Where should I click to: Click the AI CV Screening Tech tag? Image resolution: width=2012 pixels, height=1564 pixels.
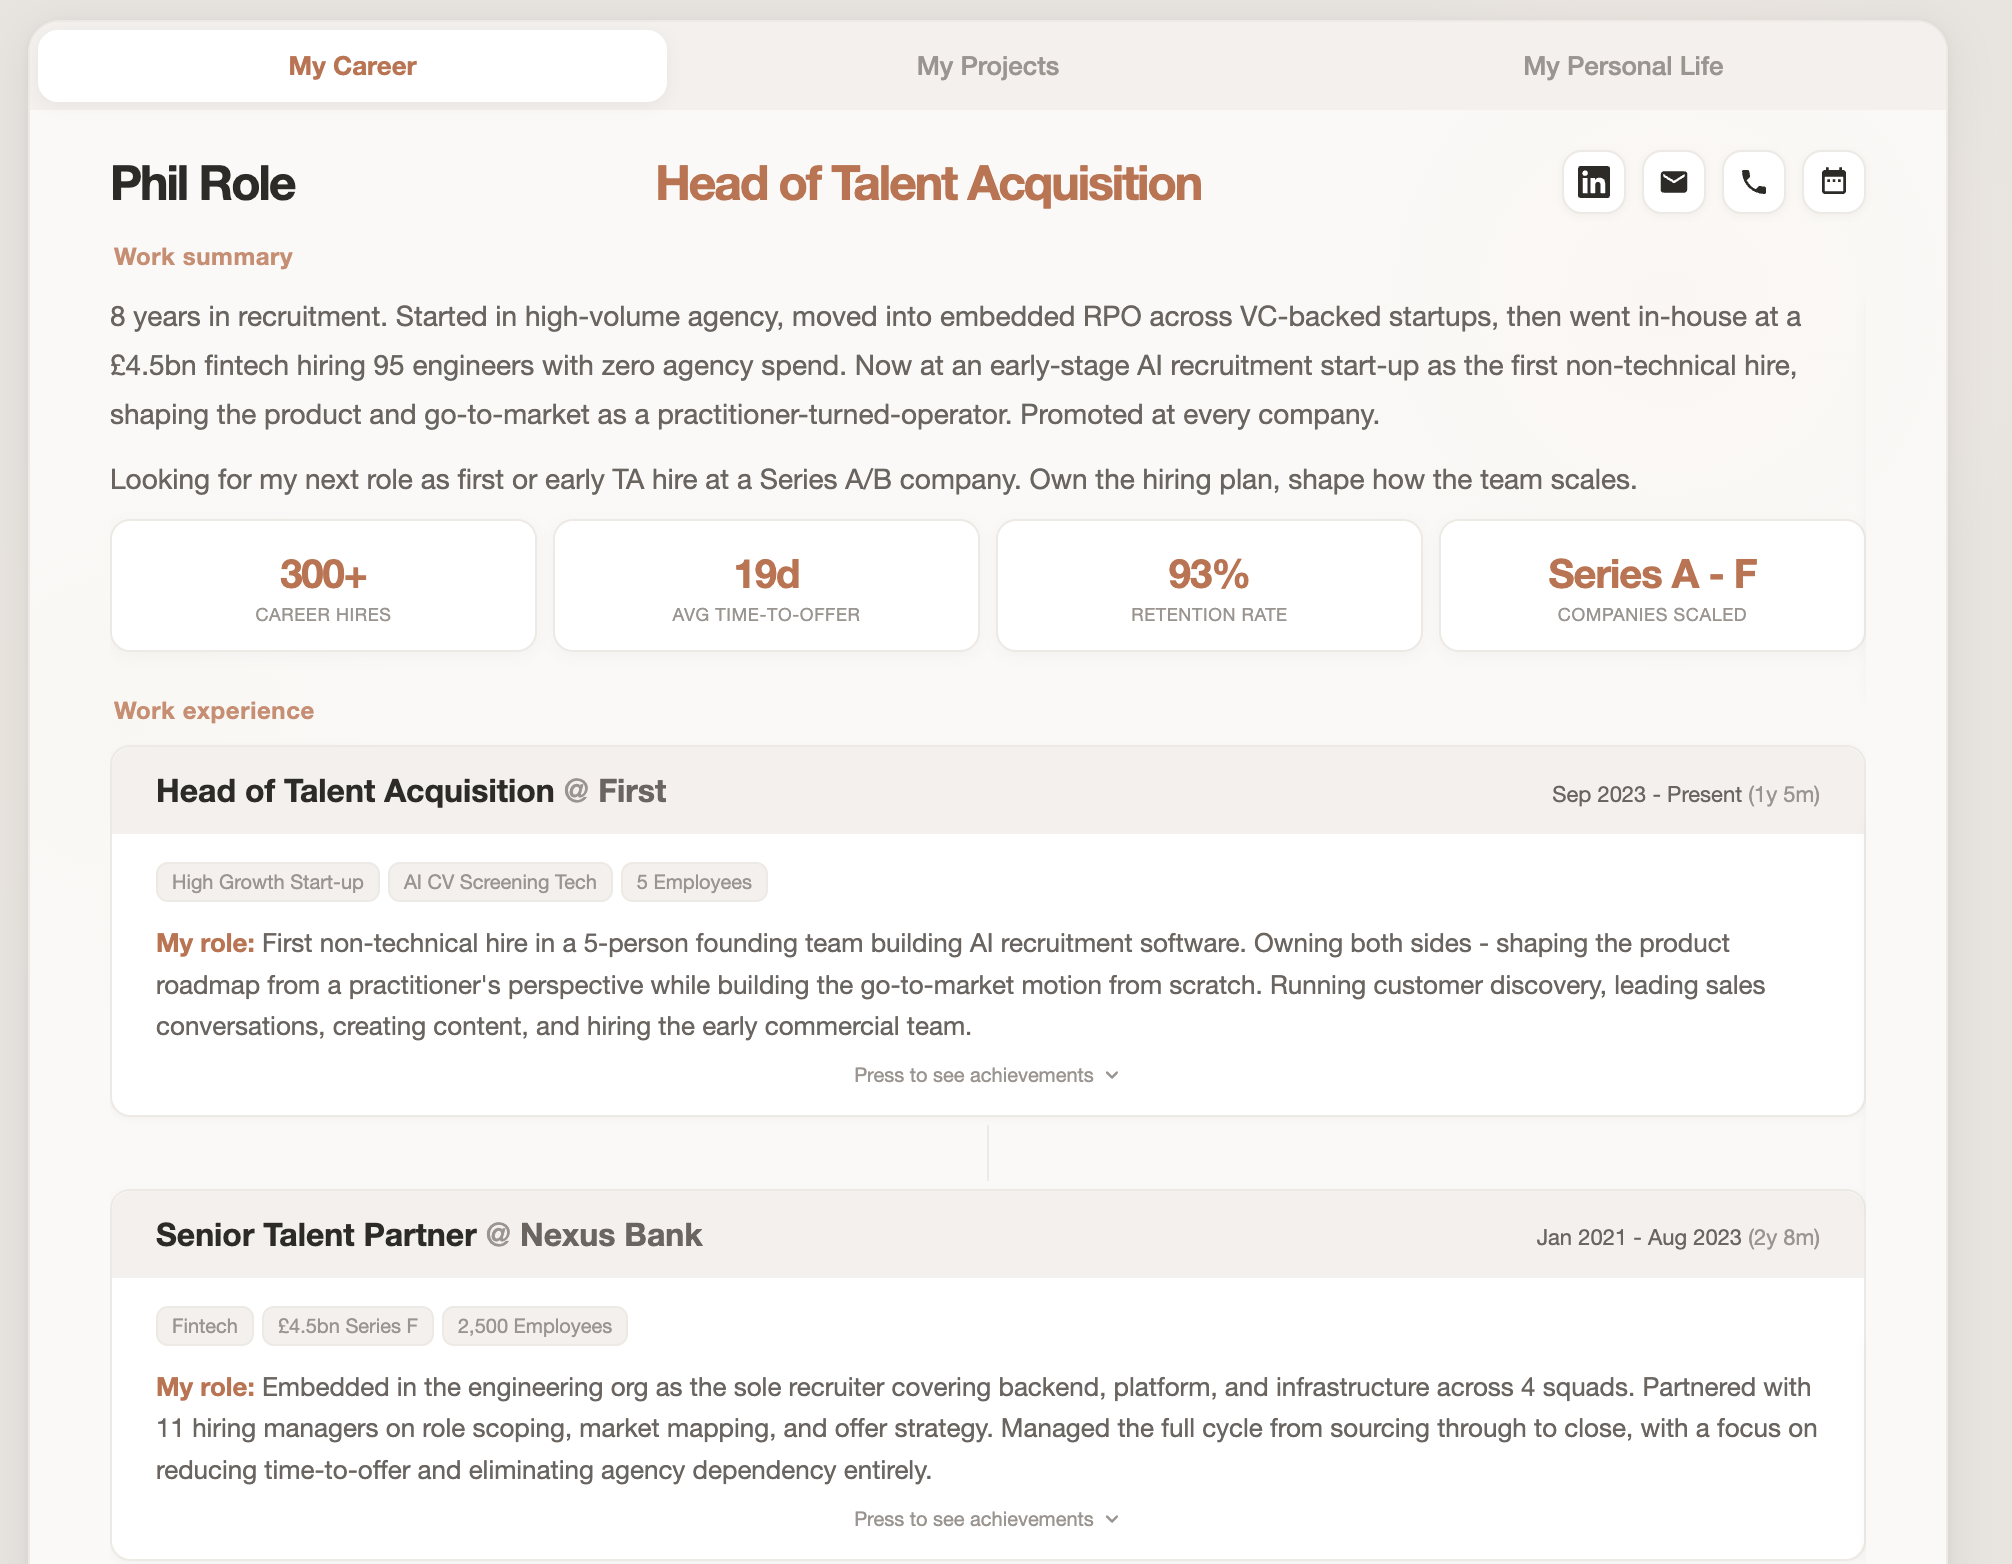click(x=500, y=882)
